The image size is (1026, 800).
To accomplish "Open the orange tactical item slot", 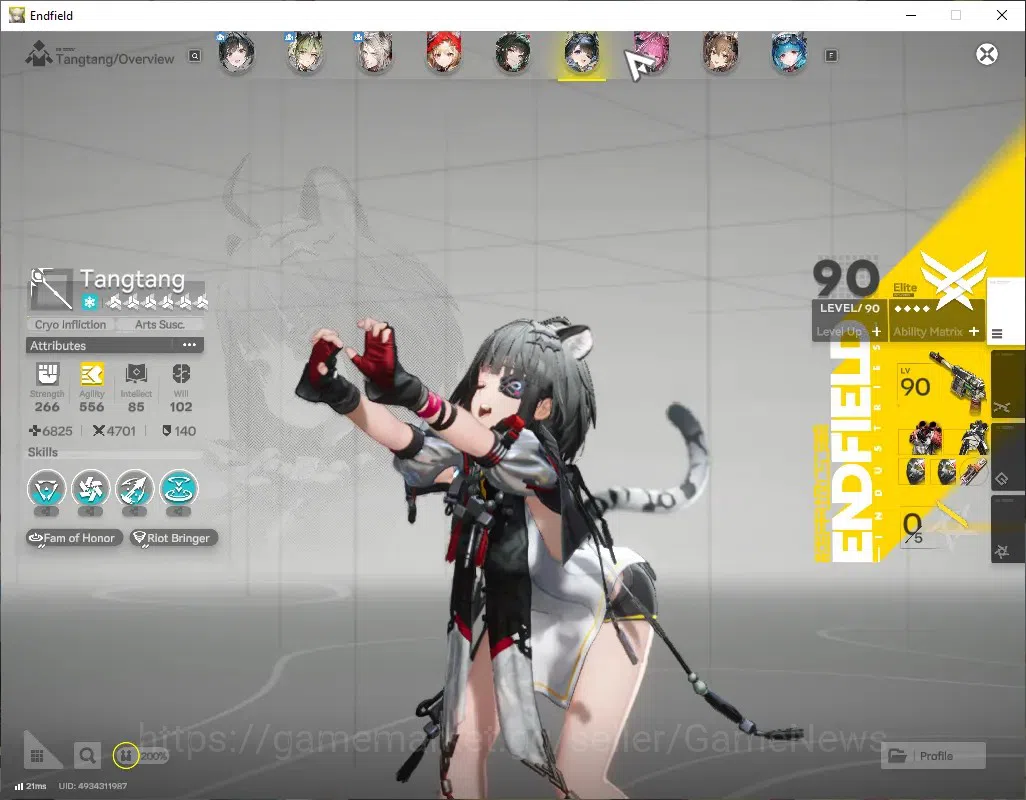I will [x=973, y=471].
